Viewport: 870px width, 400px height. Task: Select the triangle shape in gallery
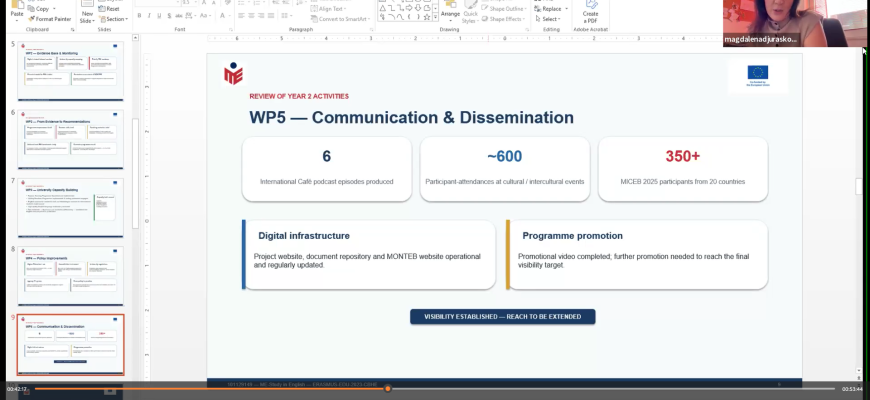point(382,8)
